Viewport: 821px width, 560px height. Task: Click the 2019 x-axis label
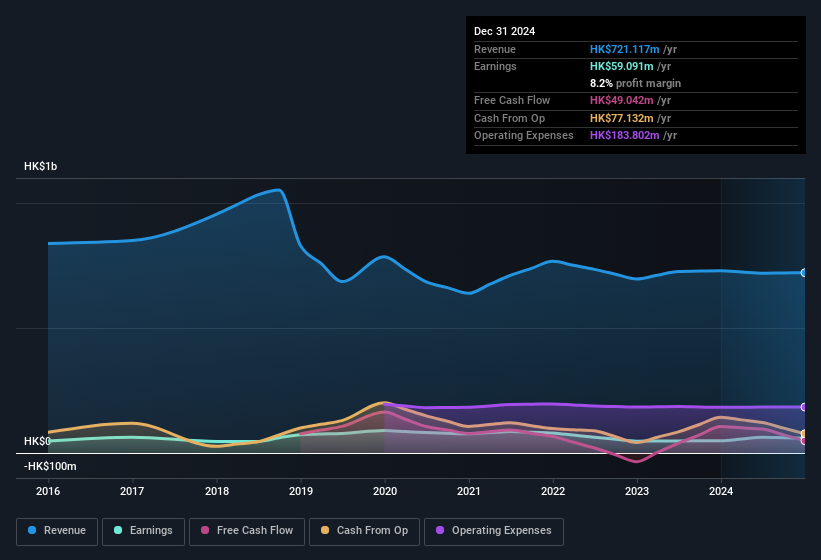tap(301, 491)
